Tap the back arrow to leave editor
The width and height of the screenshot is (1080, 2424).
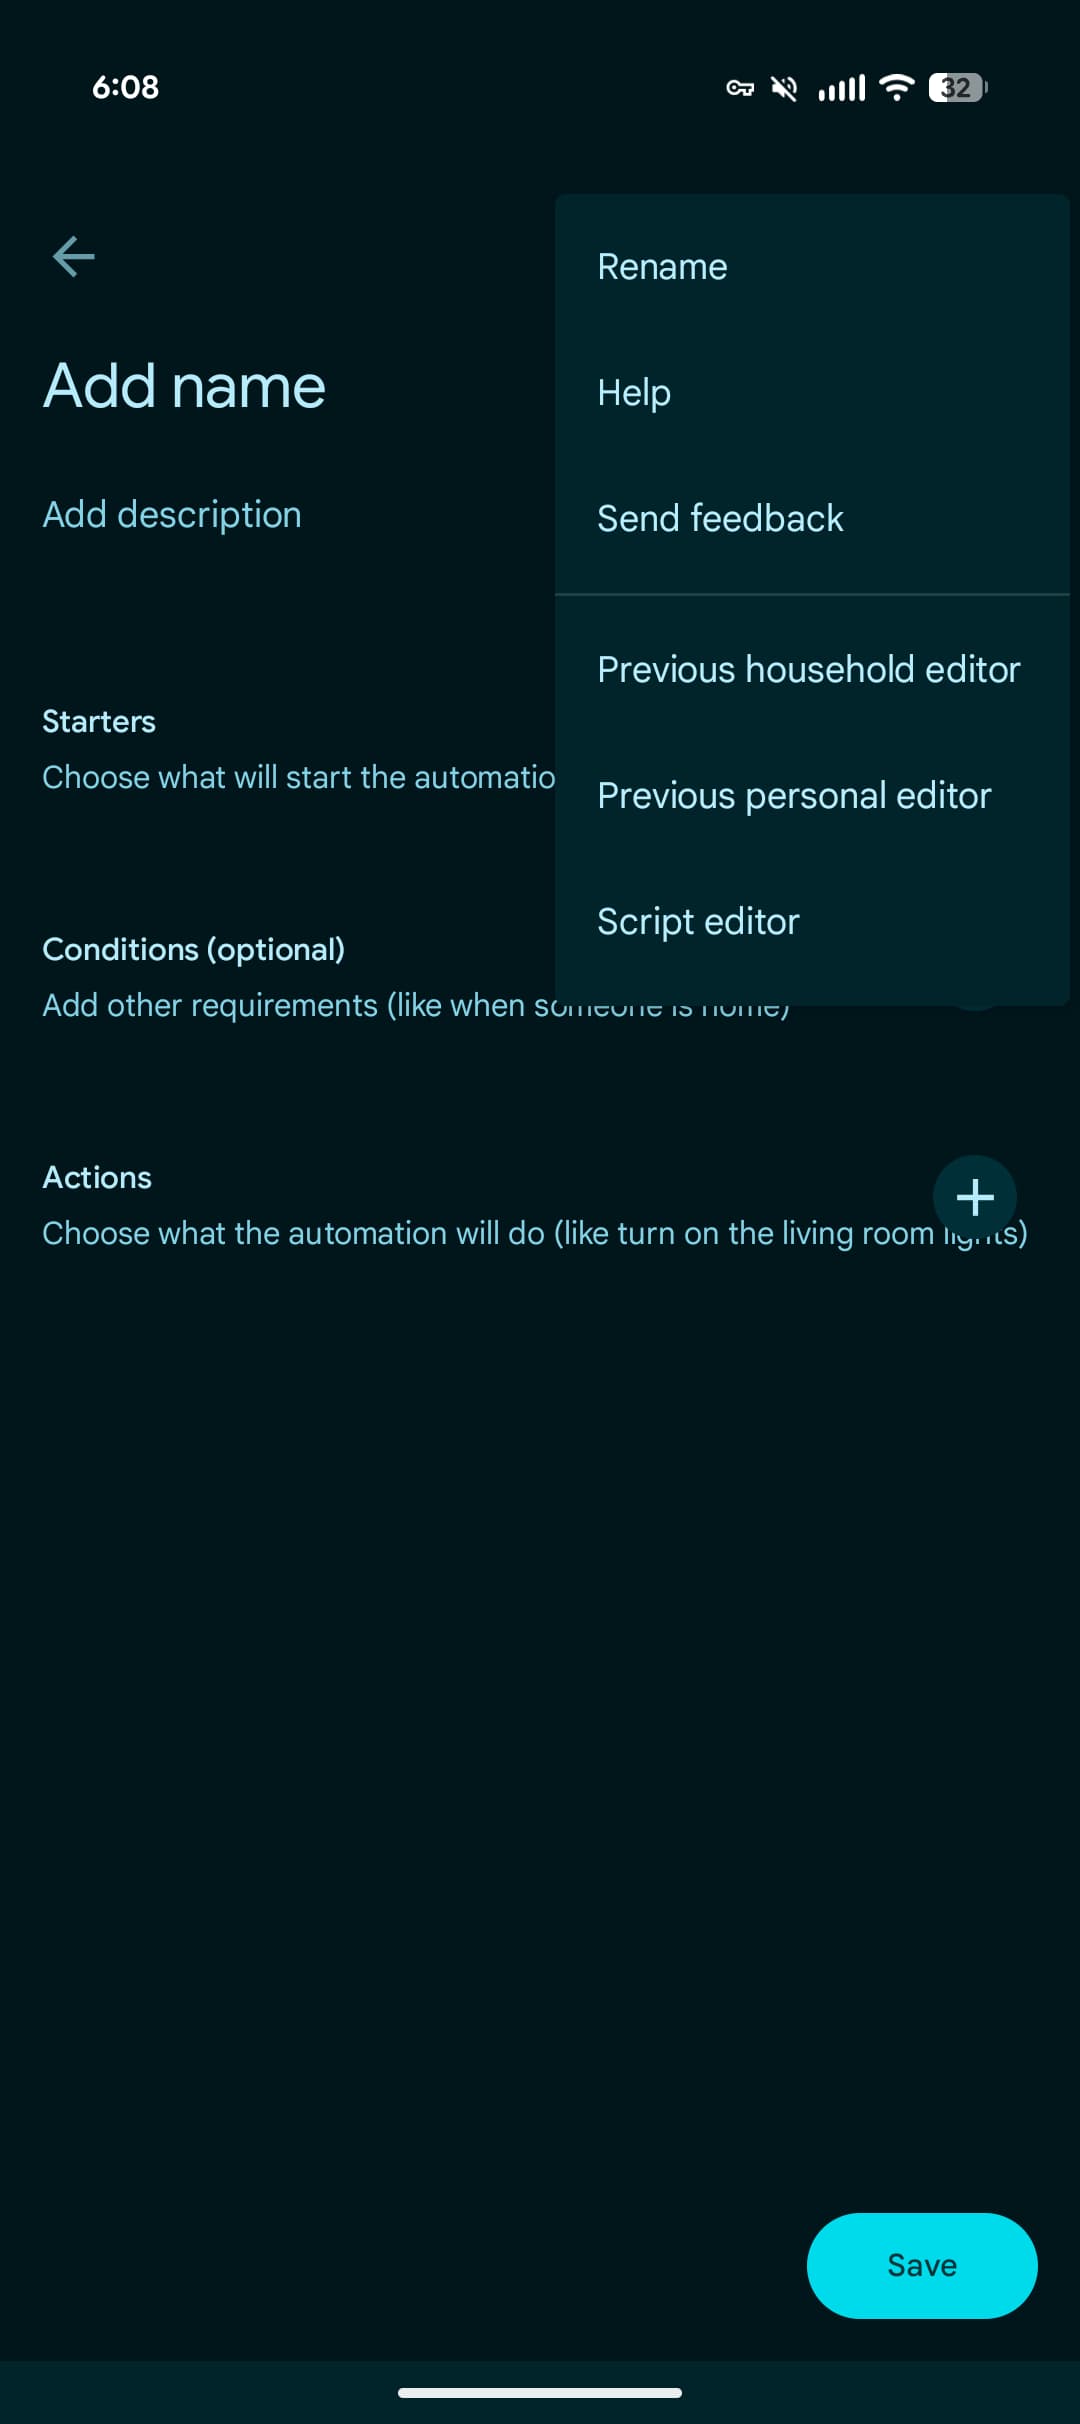73,257
